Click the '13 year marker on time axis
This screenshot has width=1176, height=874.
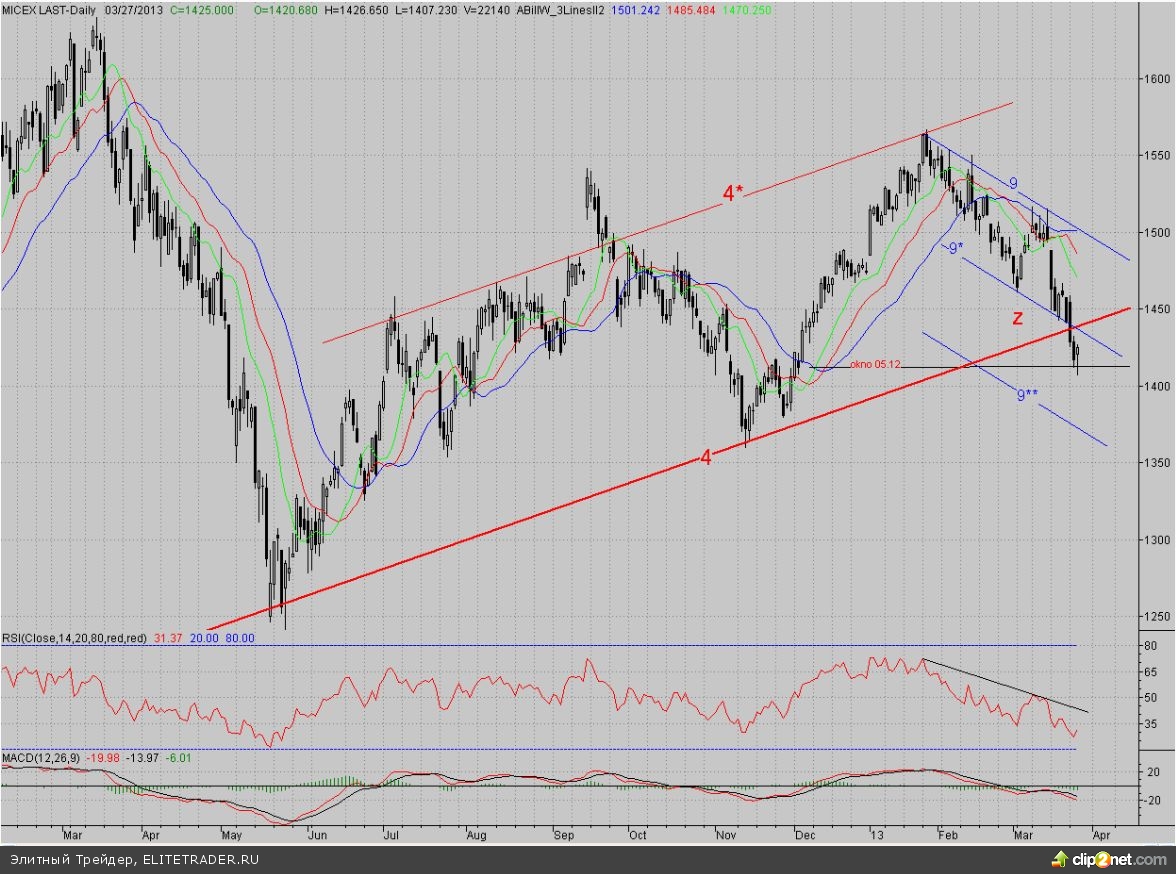tap(876, 833)
